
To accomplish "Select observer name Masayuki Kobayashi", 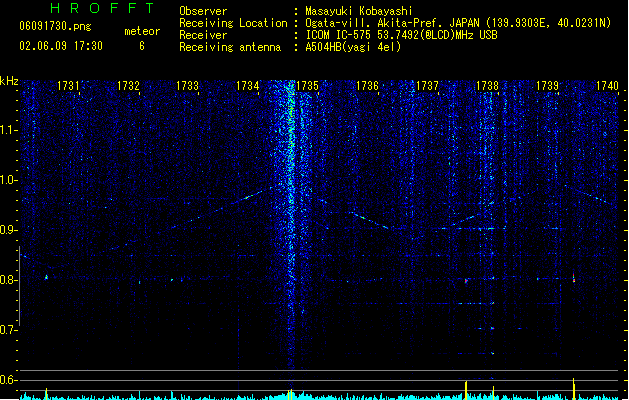I will pos(359,11).
